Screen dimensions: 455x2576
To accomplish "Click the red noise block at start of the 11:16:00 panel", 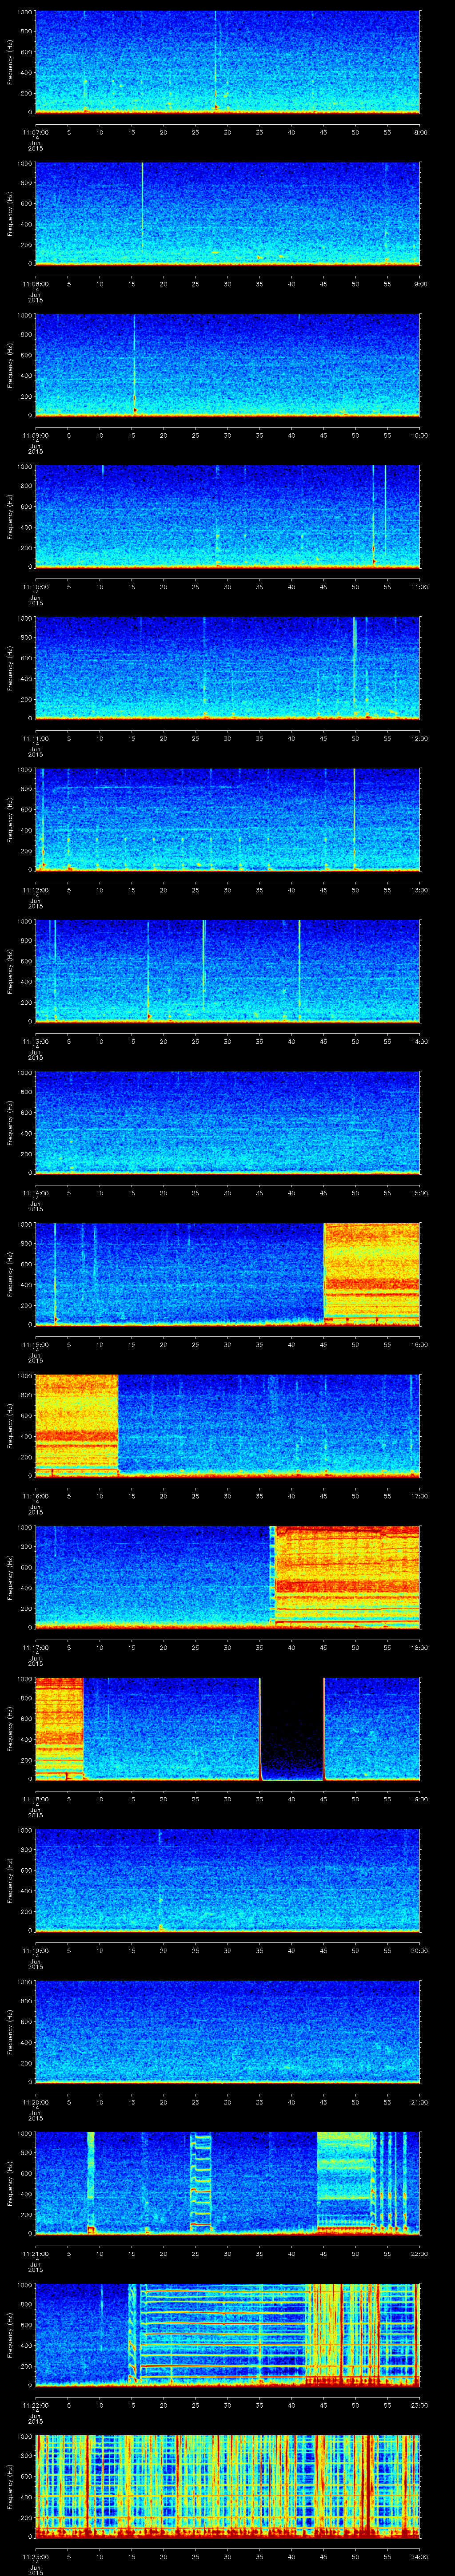I will pyautogui.click(x=76, y=1425).
